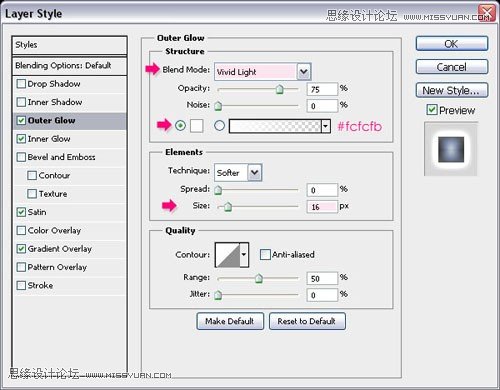This screenshot has width=500, height=390.
Task: Open the glow color swatch
Action: click(197, 126)
